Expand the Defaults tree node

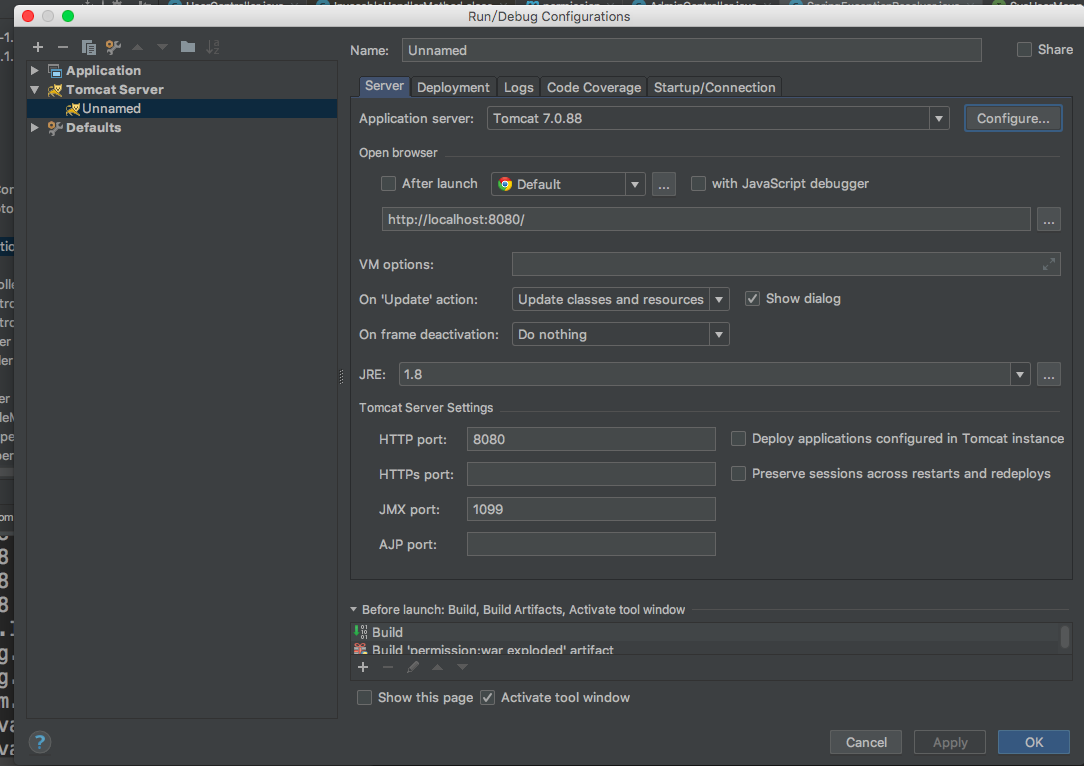[35, 127]
